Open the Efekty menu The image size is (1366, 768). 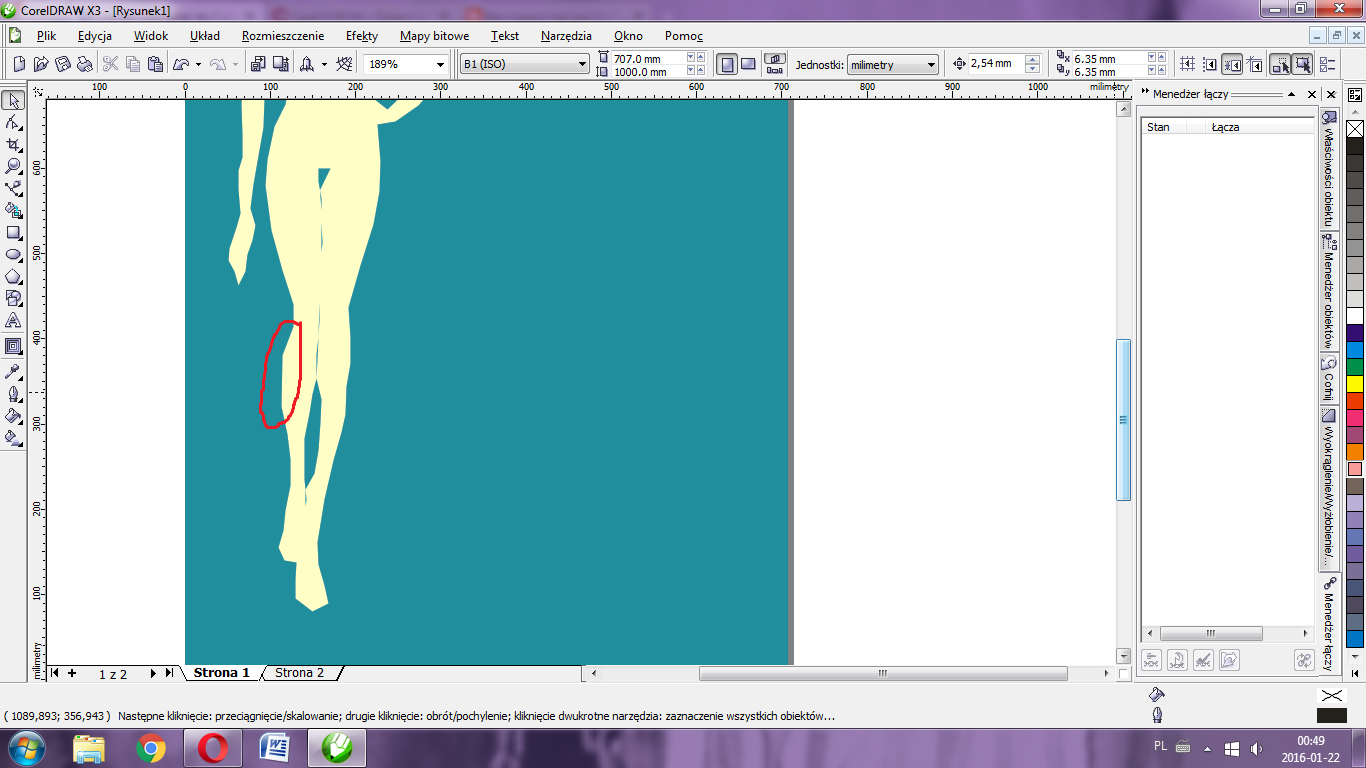click(361, 35)
